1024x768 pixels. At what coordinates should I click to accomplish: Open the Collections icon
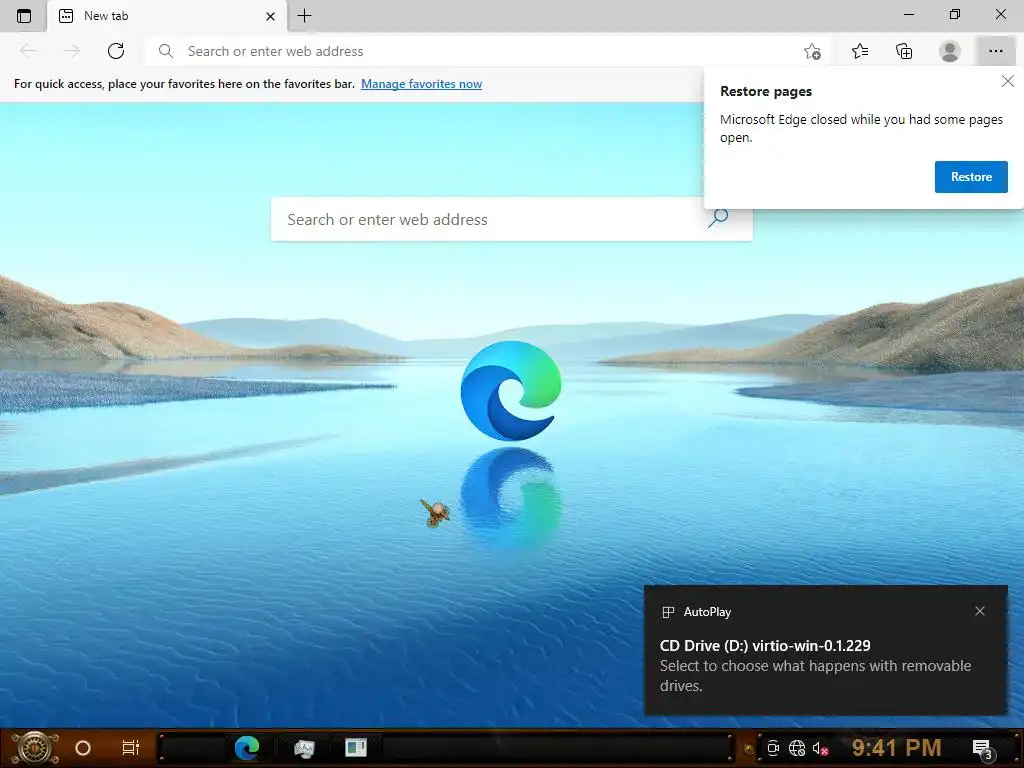pos(904,51)
